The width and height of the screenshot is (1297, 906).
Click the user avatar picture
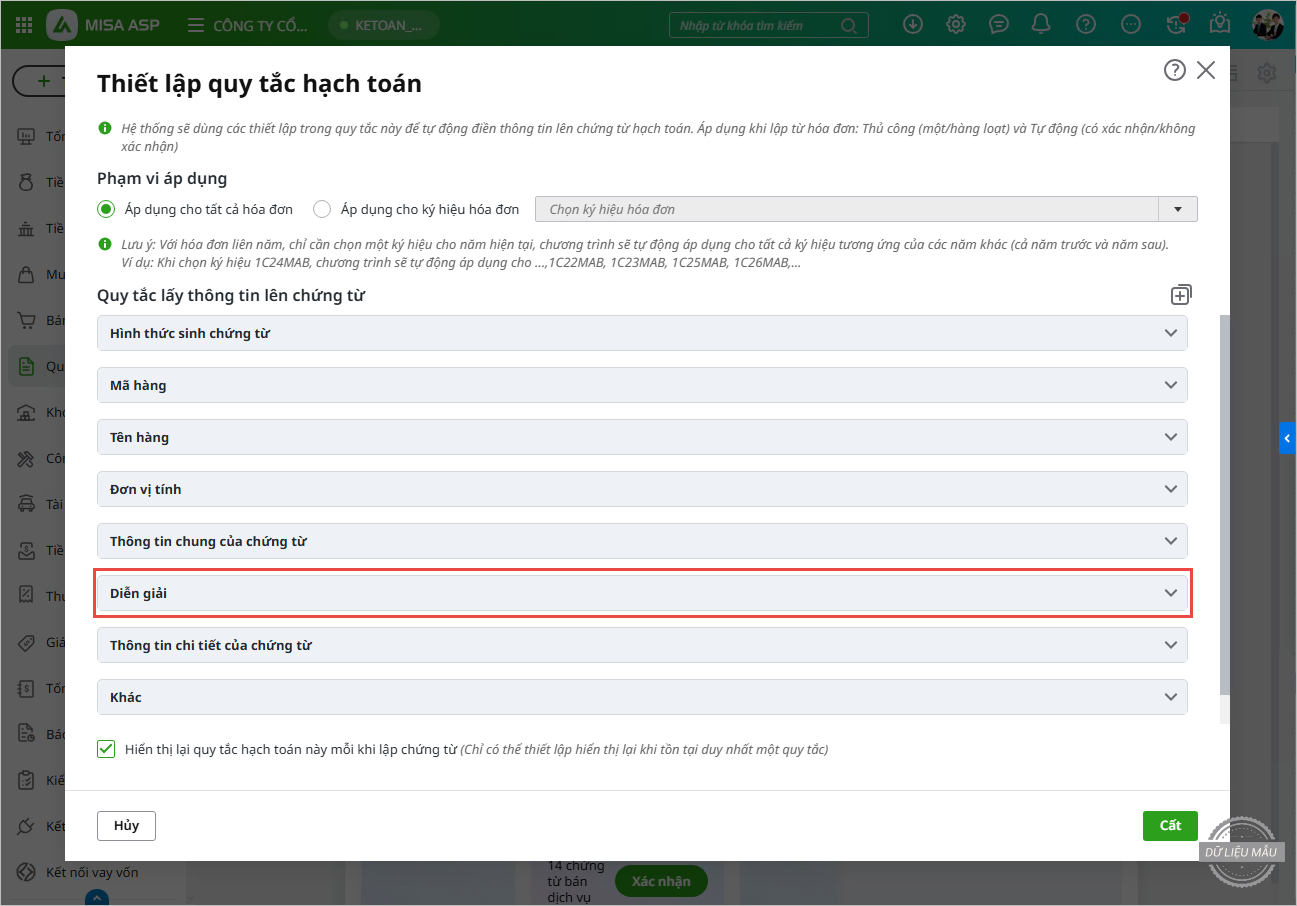pyautogui.click(x=1267, y=24)
